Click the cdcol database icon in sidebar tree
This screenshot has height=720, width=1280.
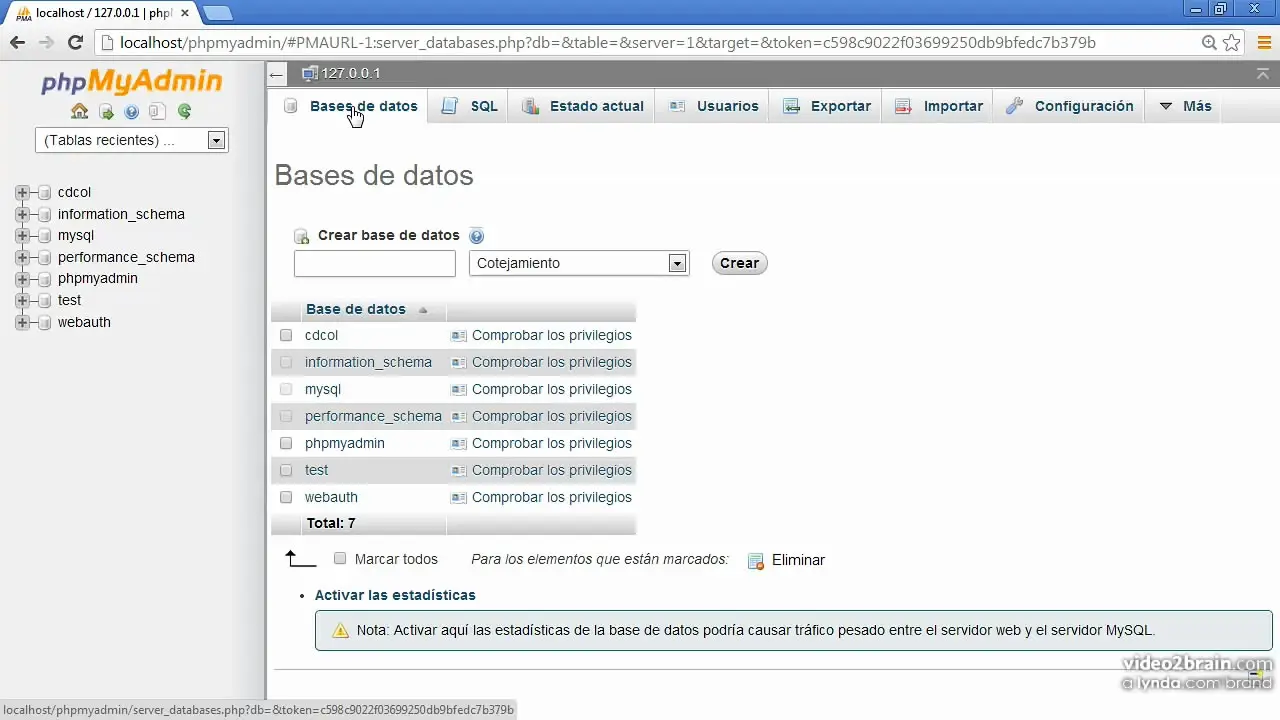tap(44, 193)
